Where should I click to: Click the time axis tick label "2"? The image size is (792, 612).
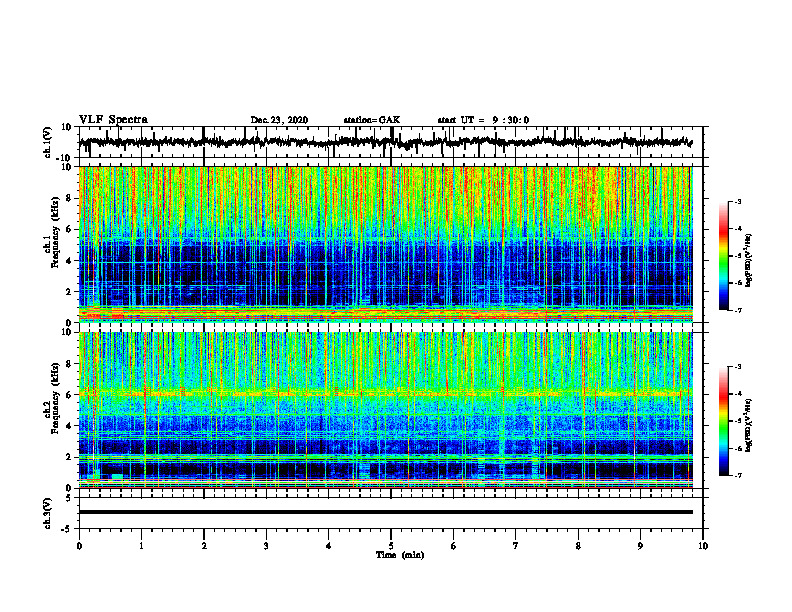204,546
